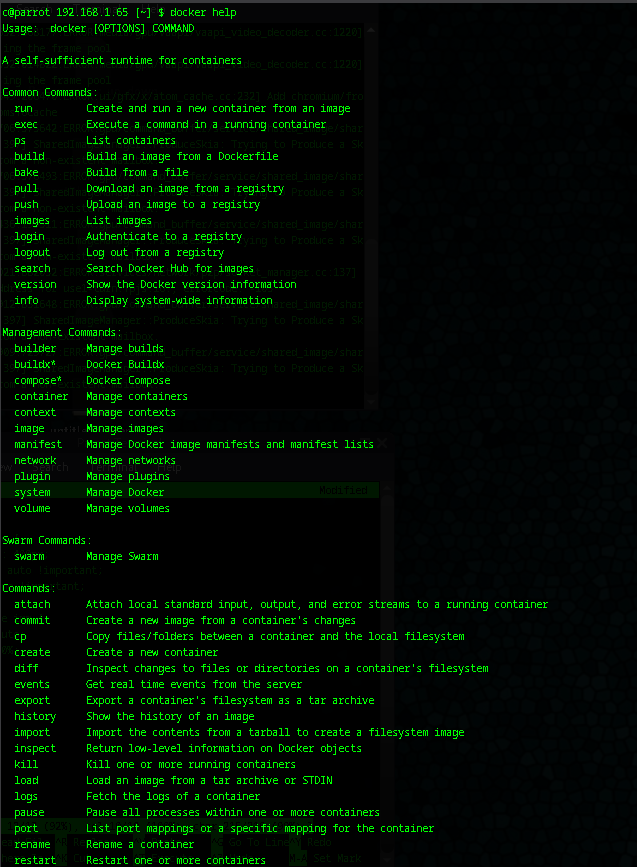
Task: Click the 'run' command in Common Commands
Action: [x=23, y=108]
